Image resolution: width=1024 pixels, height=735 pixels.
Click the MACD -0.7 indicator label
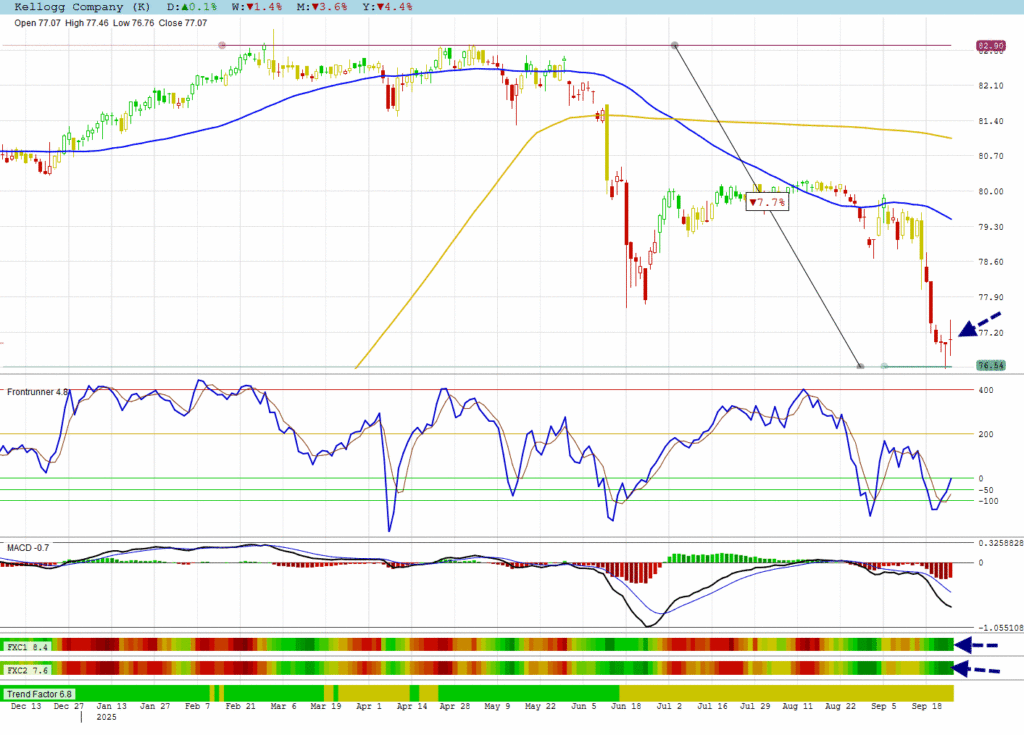[x=28, y=548]
